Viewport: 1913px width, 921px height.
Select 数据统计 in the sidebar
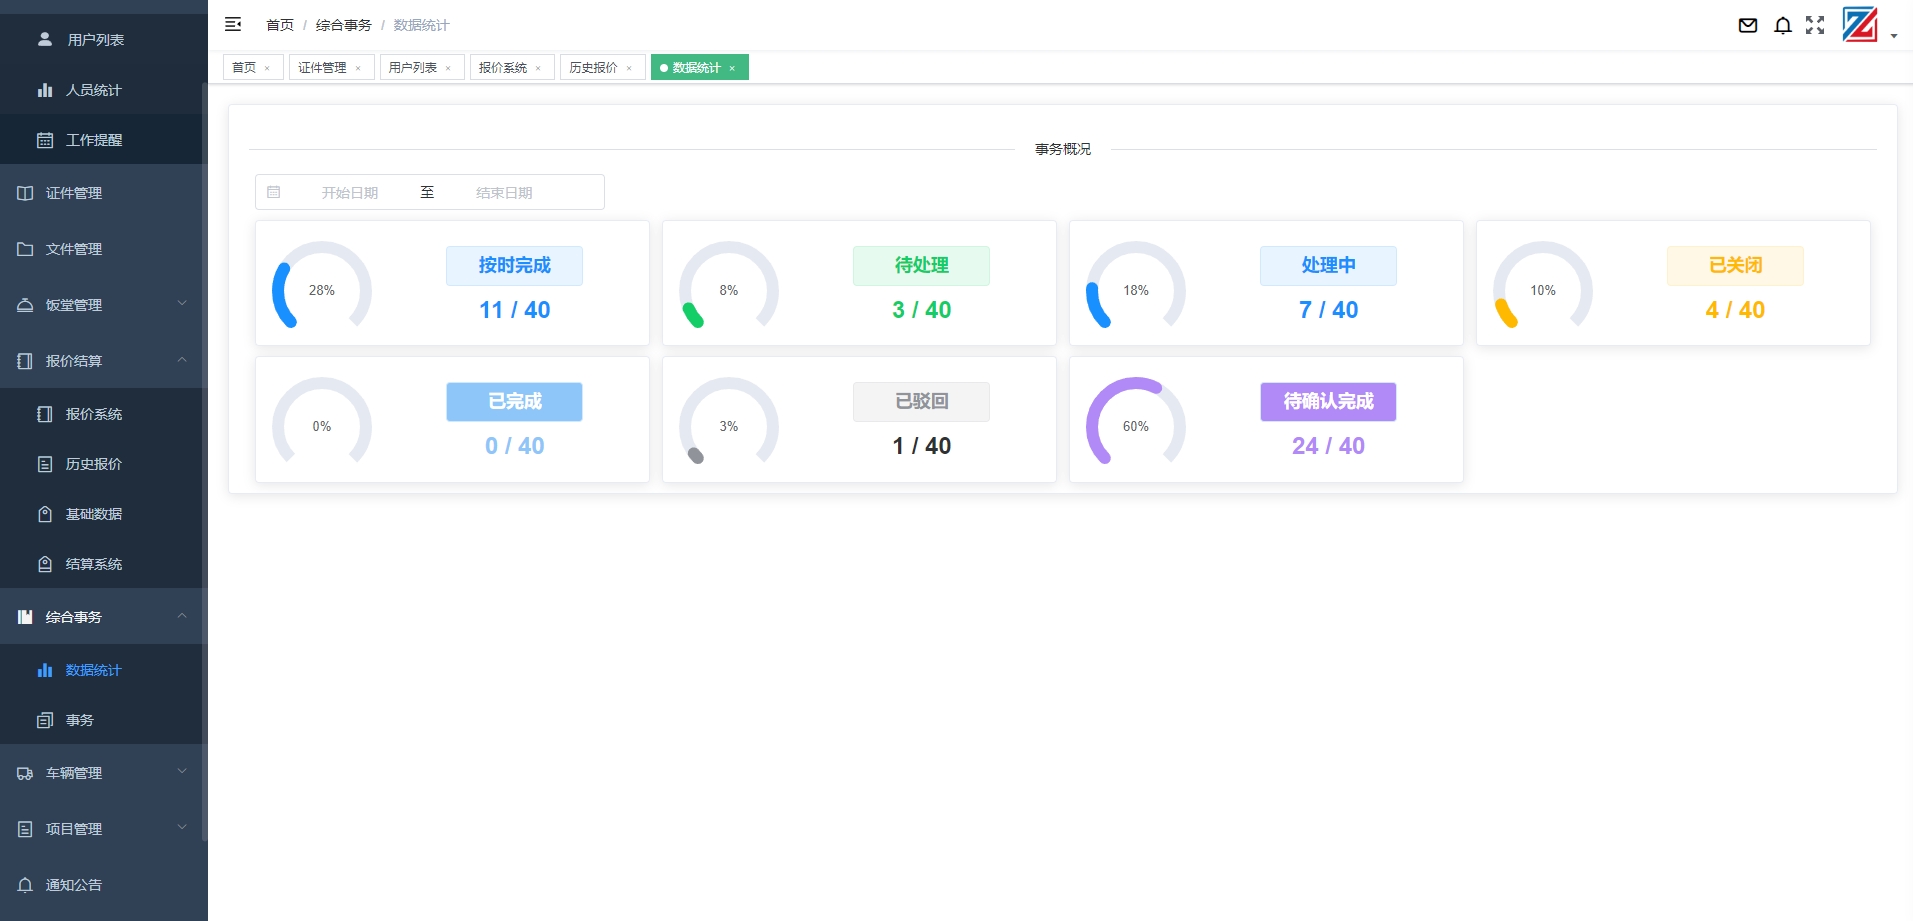click(x=101, y=669)
